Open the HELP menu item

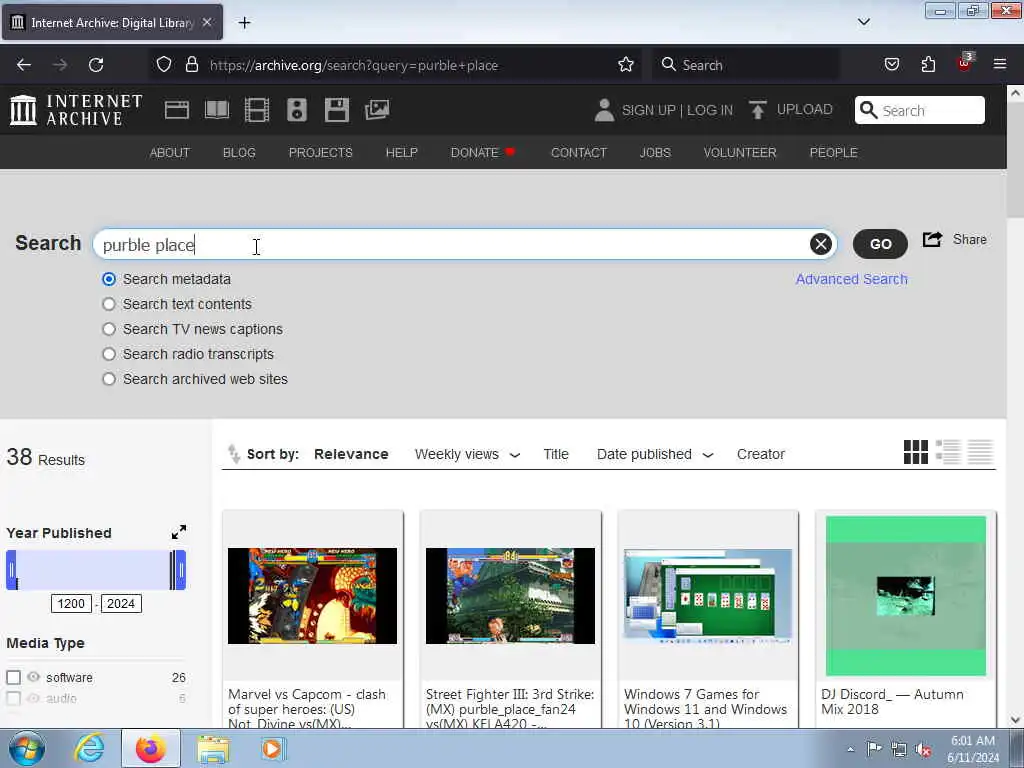point(402,152)
